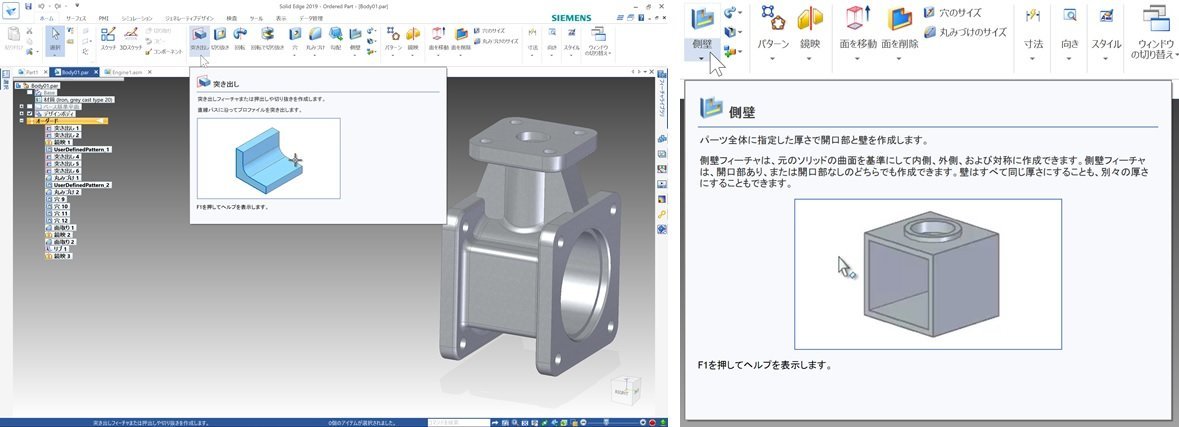Image resolution: width=1179 pixels, height=427 pixels.
Task: Activate the 選択 select arrow tool
Action: coord(55,39)
